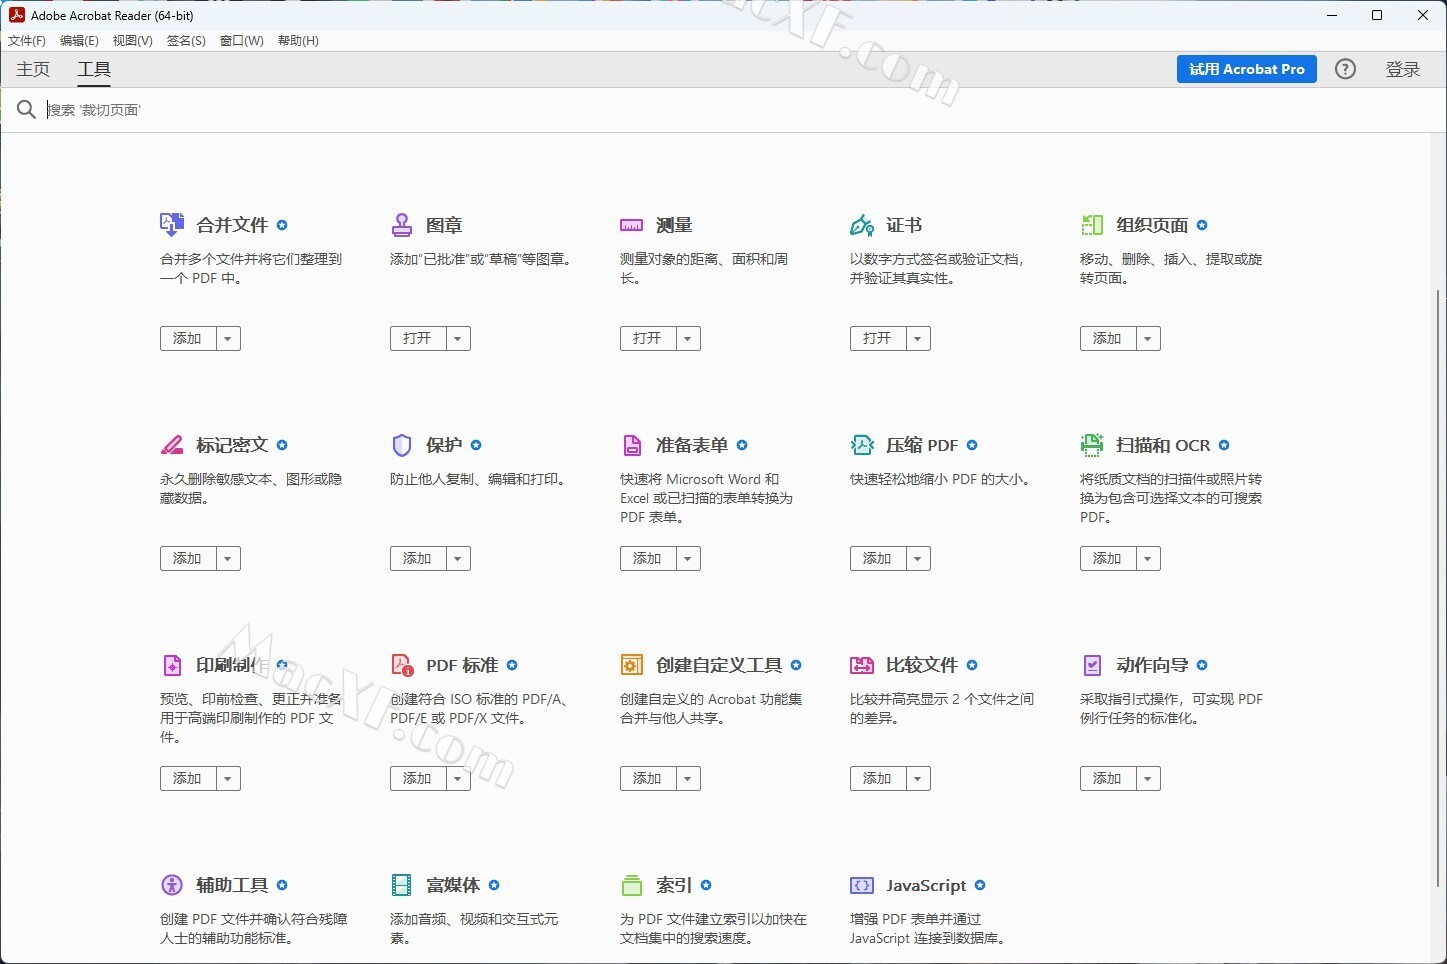Select the Protect (保护) shield icon

(402, 445)
